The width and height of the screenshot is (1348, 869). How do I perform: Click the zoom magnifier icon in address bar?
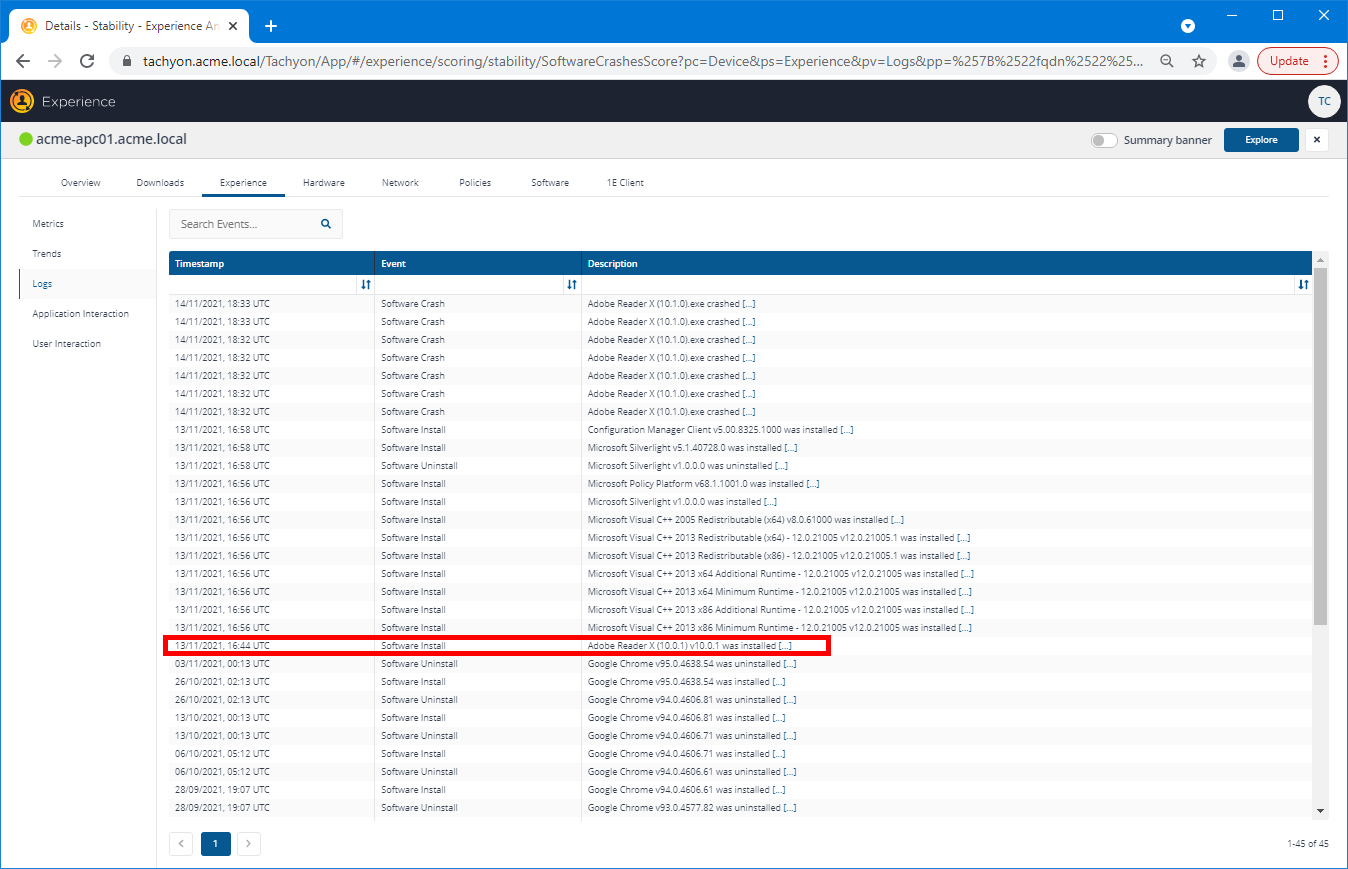point(1167,61)
